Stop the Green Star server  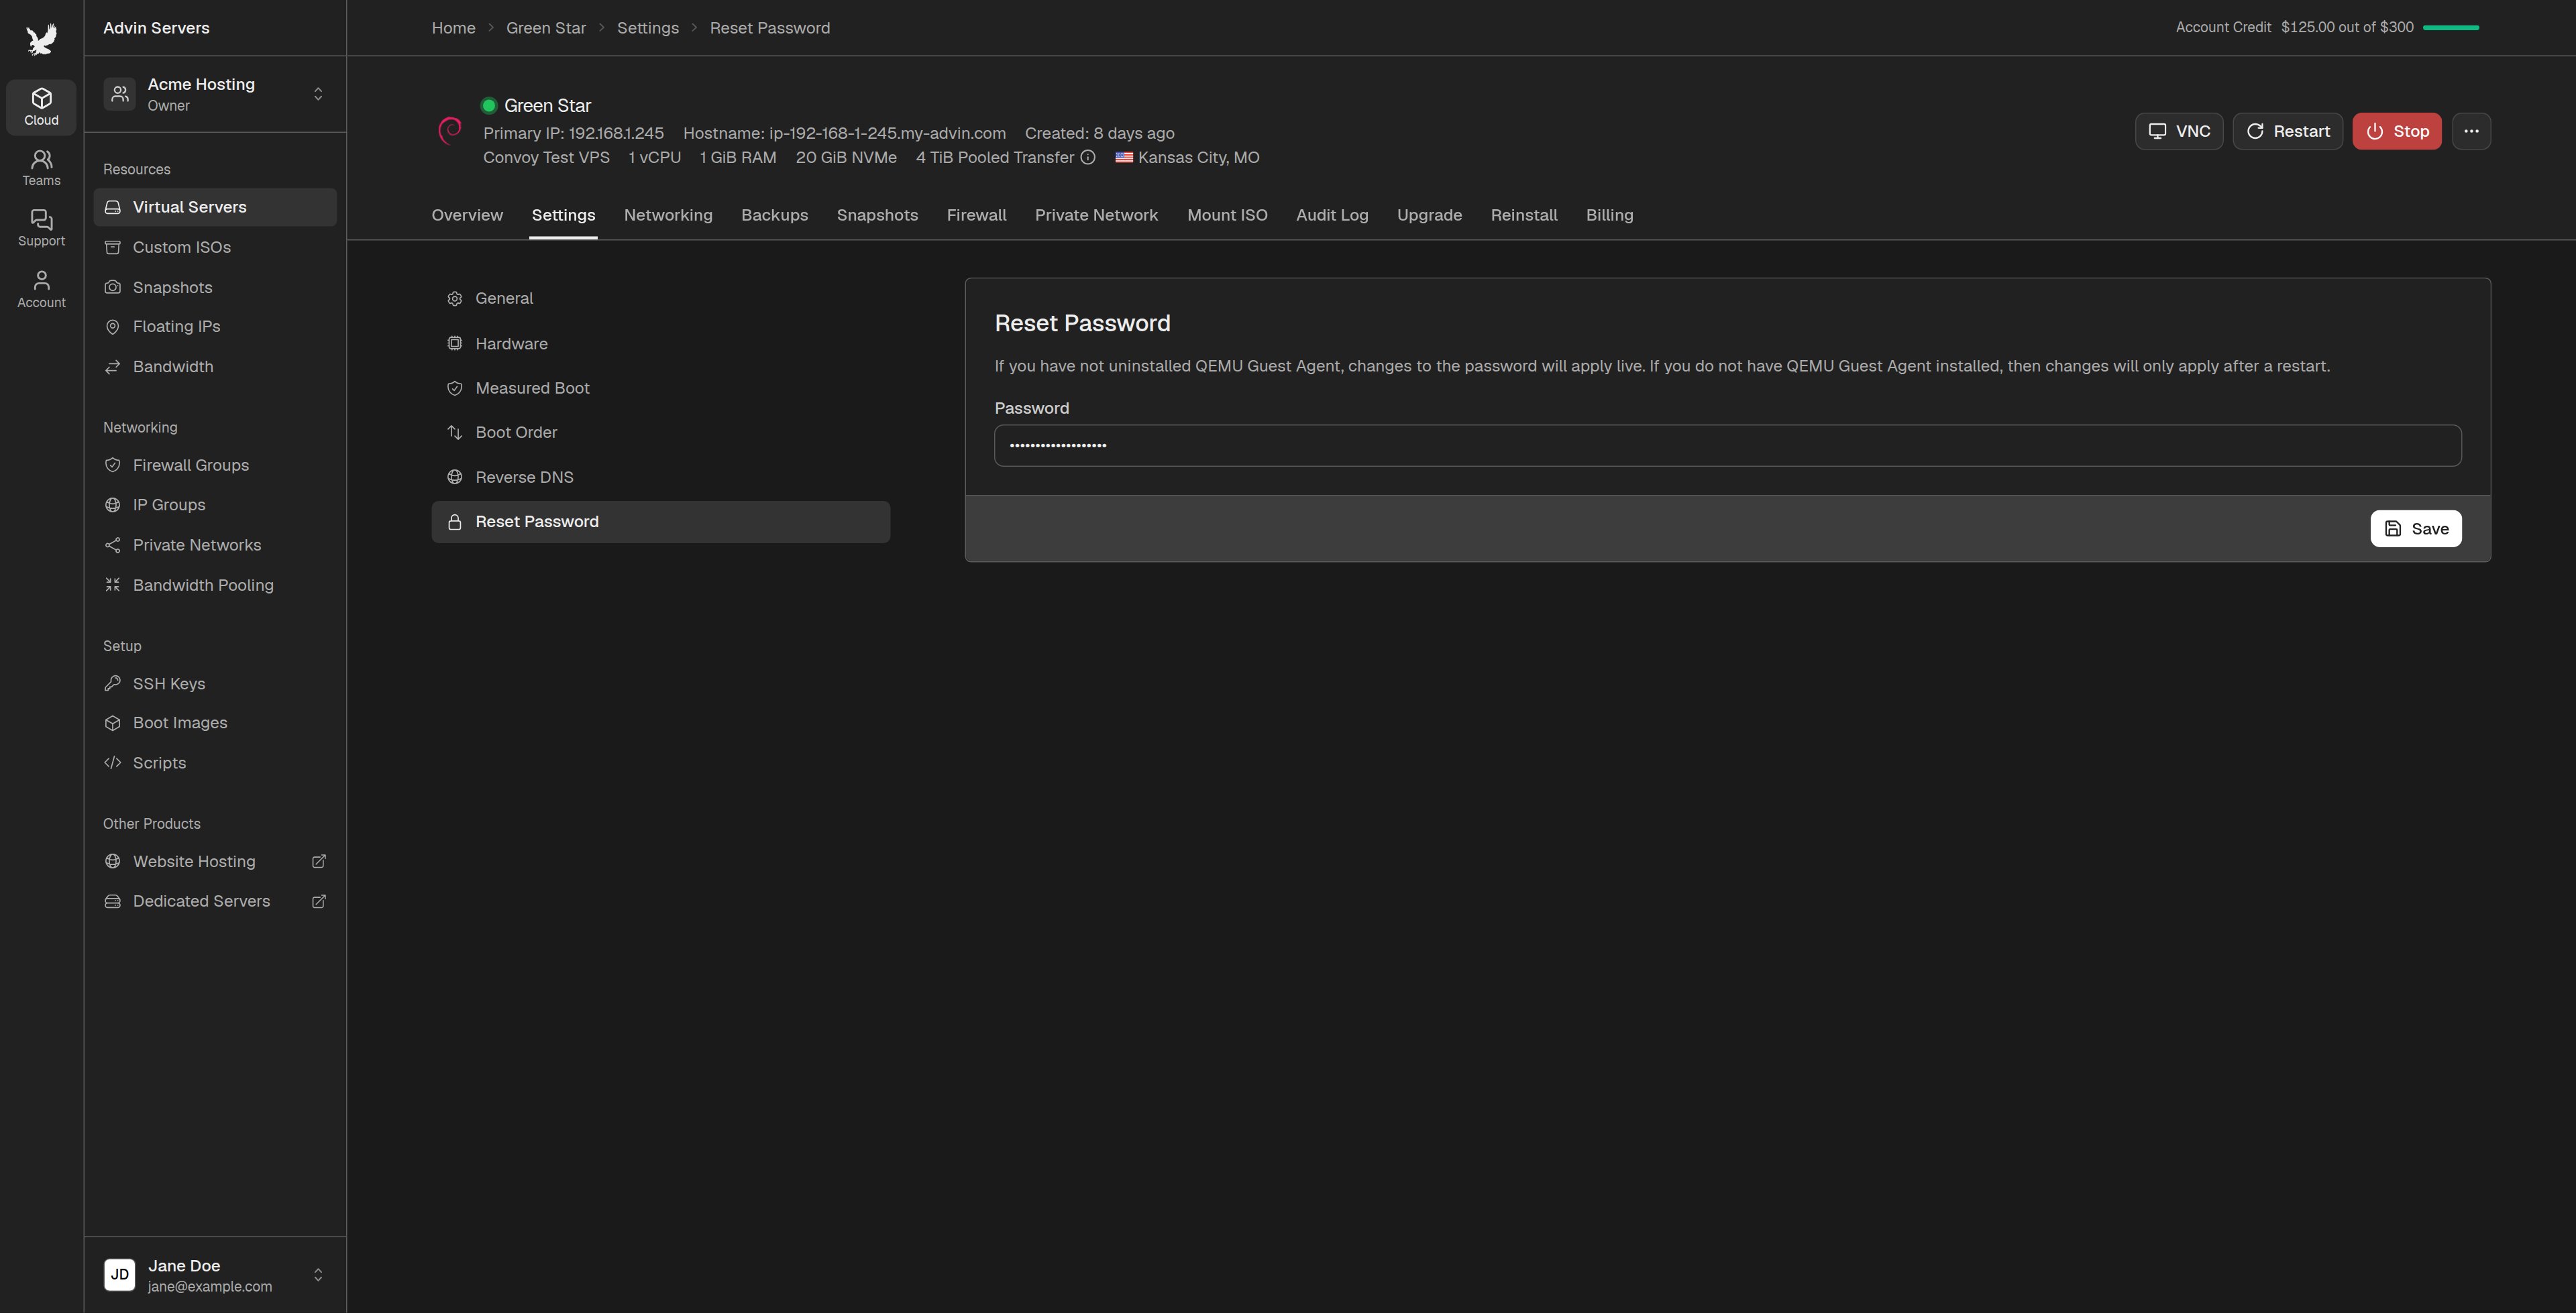(x=2396, y=131)
